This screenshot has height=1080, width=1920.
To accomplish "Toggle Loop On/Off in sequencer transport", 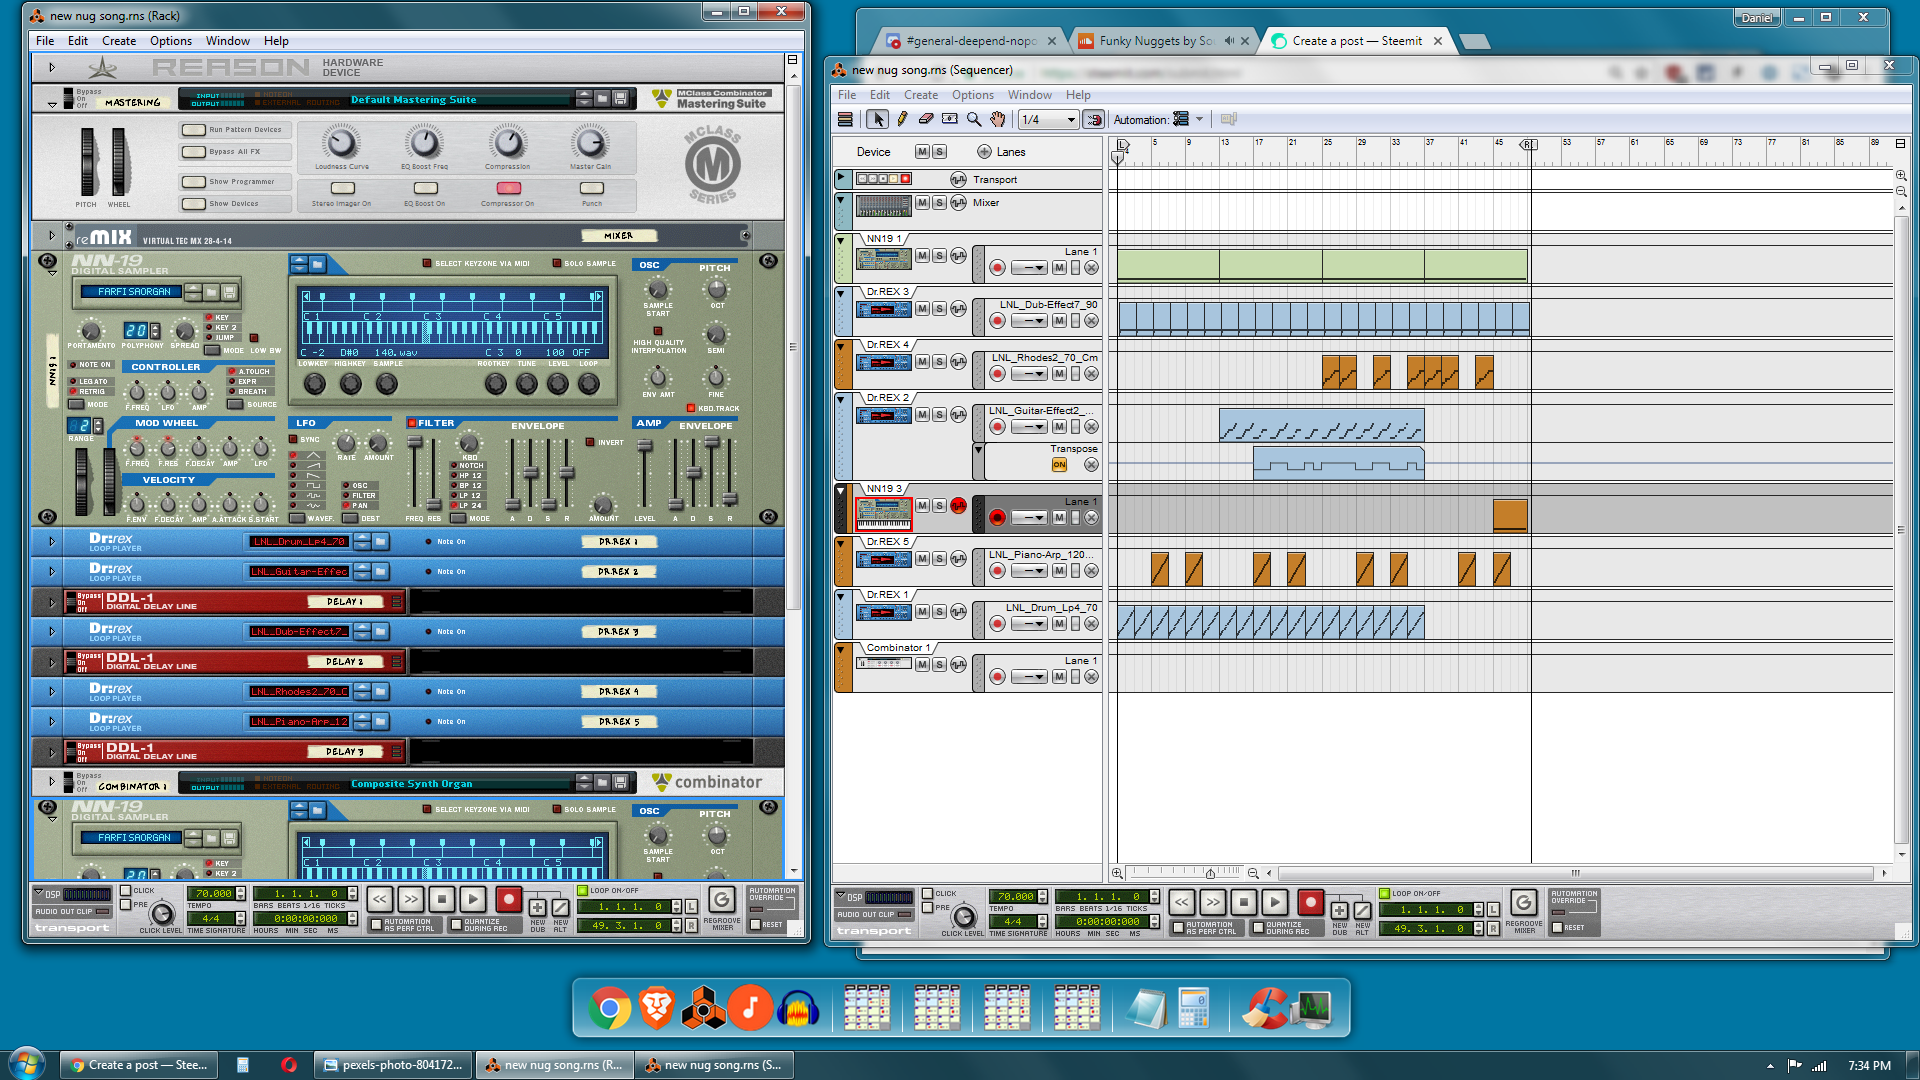I will pyautogui.click(x=1384, y=893).
